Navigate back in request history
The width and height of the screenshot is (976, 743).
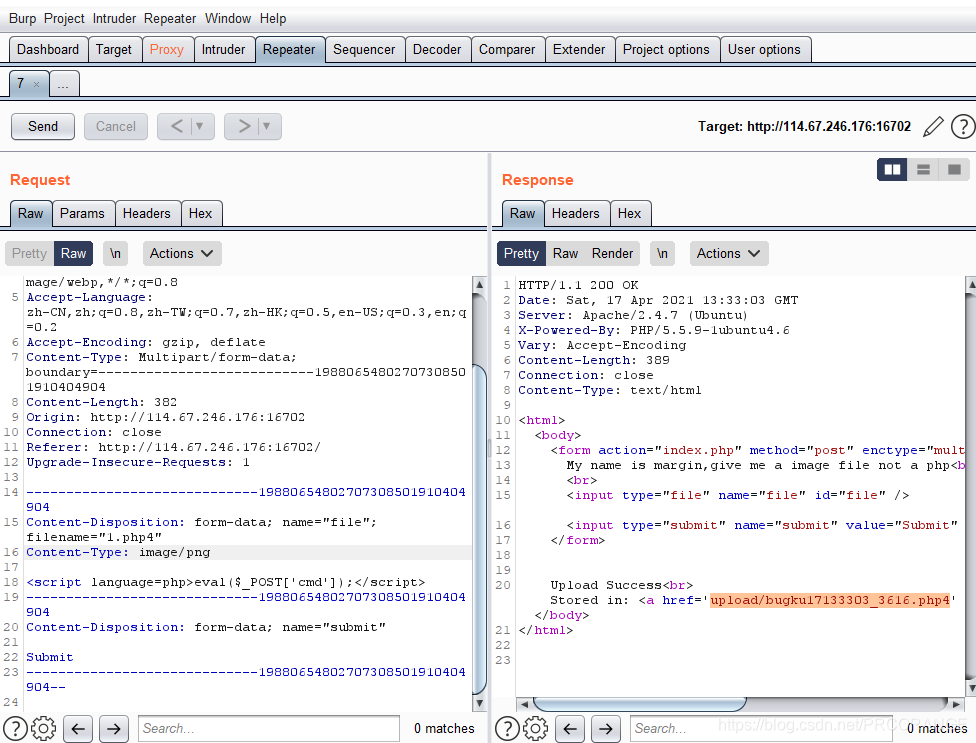[x=177, y=126]
